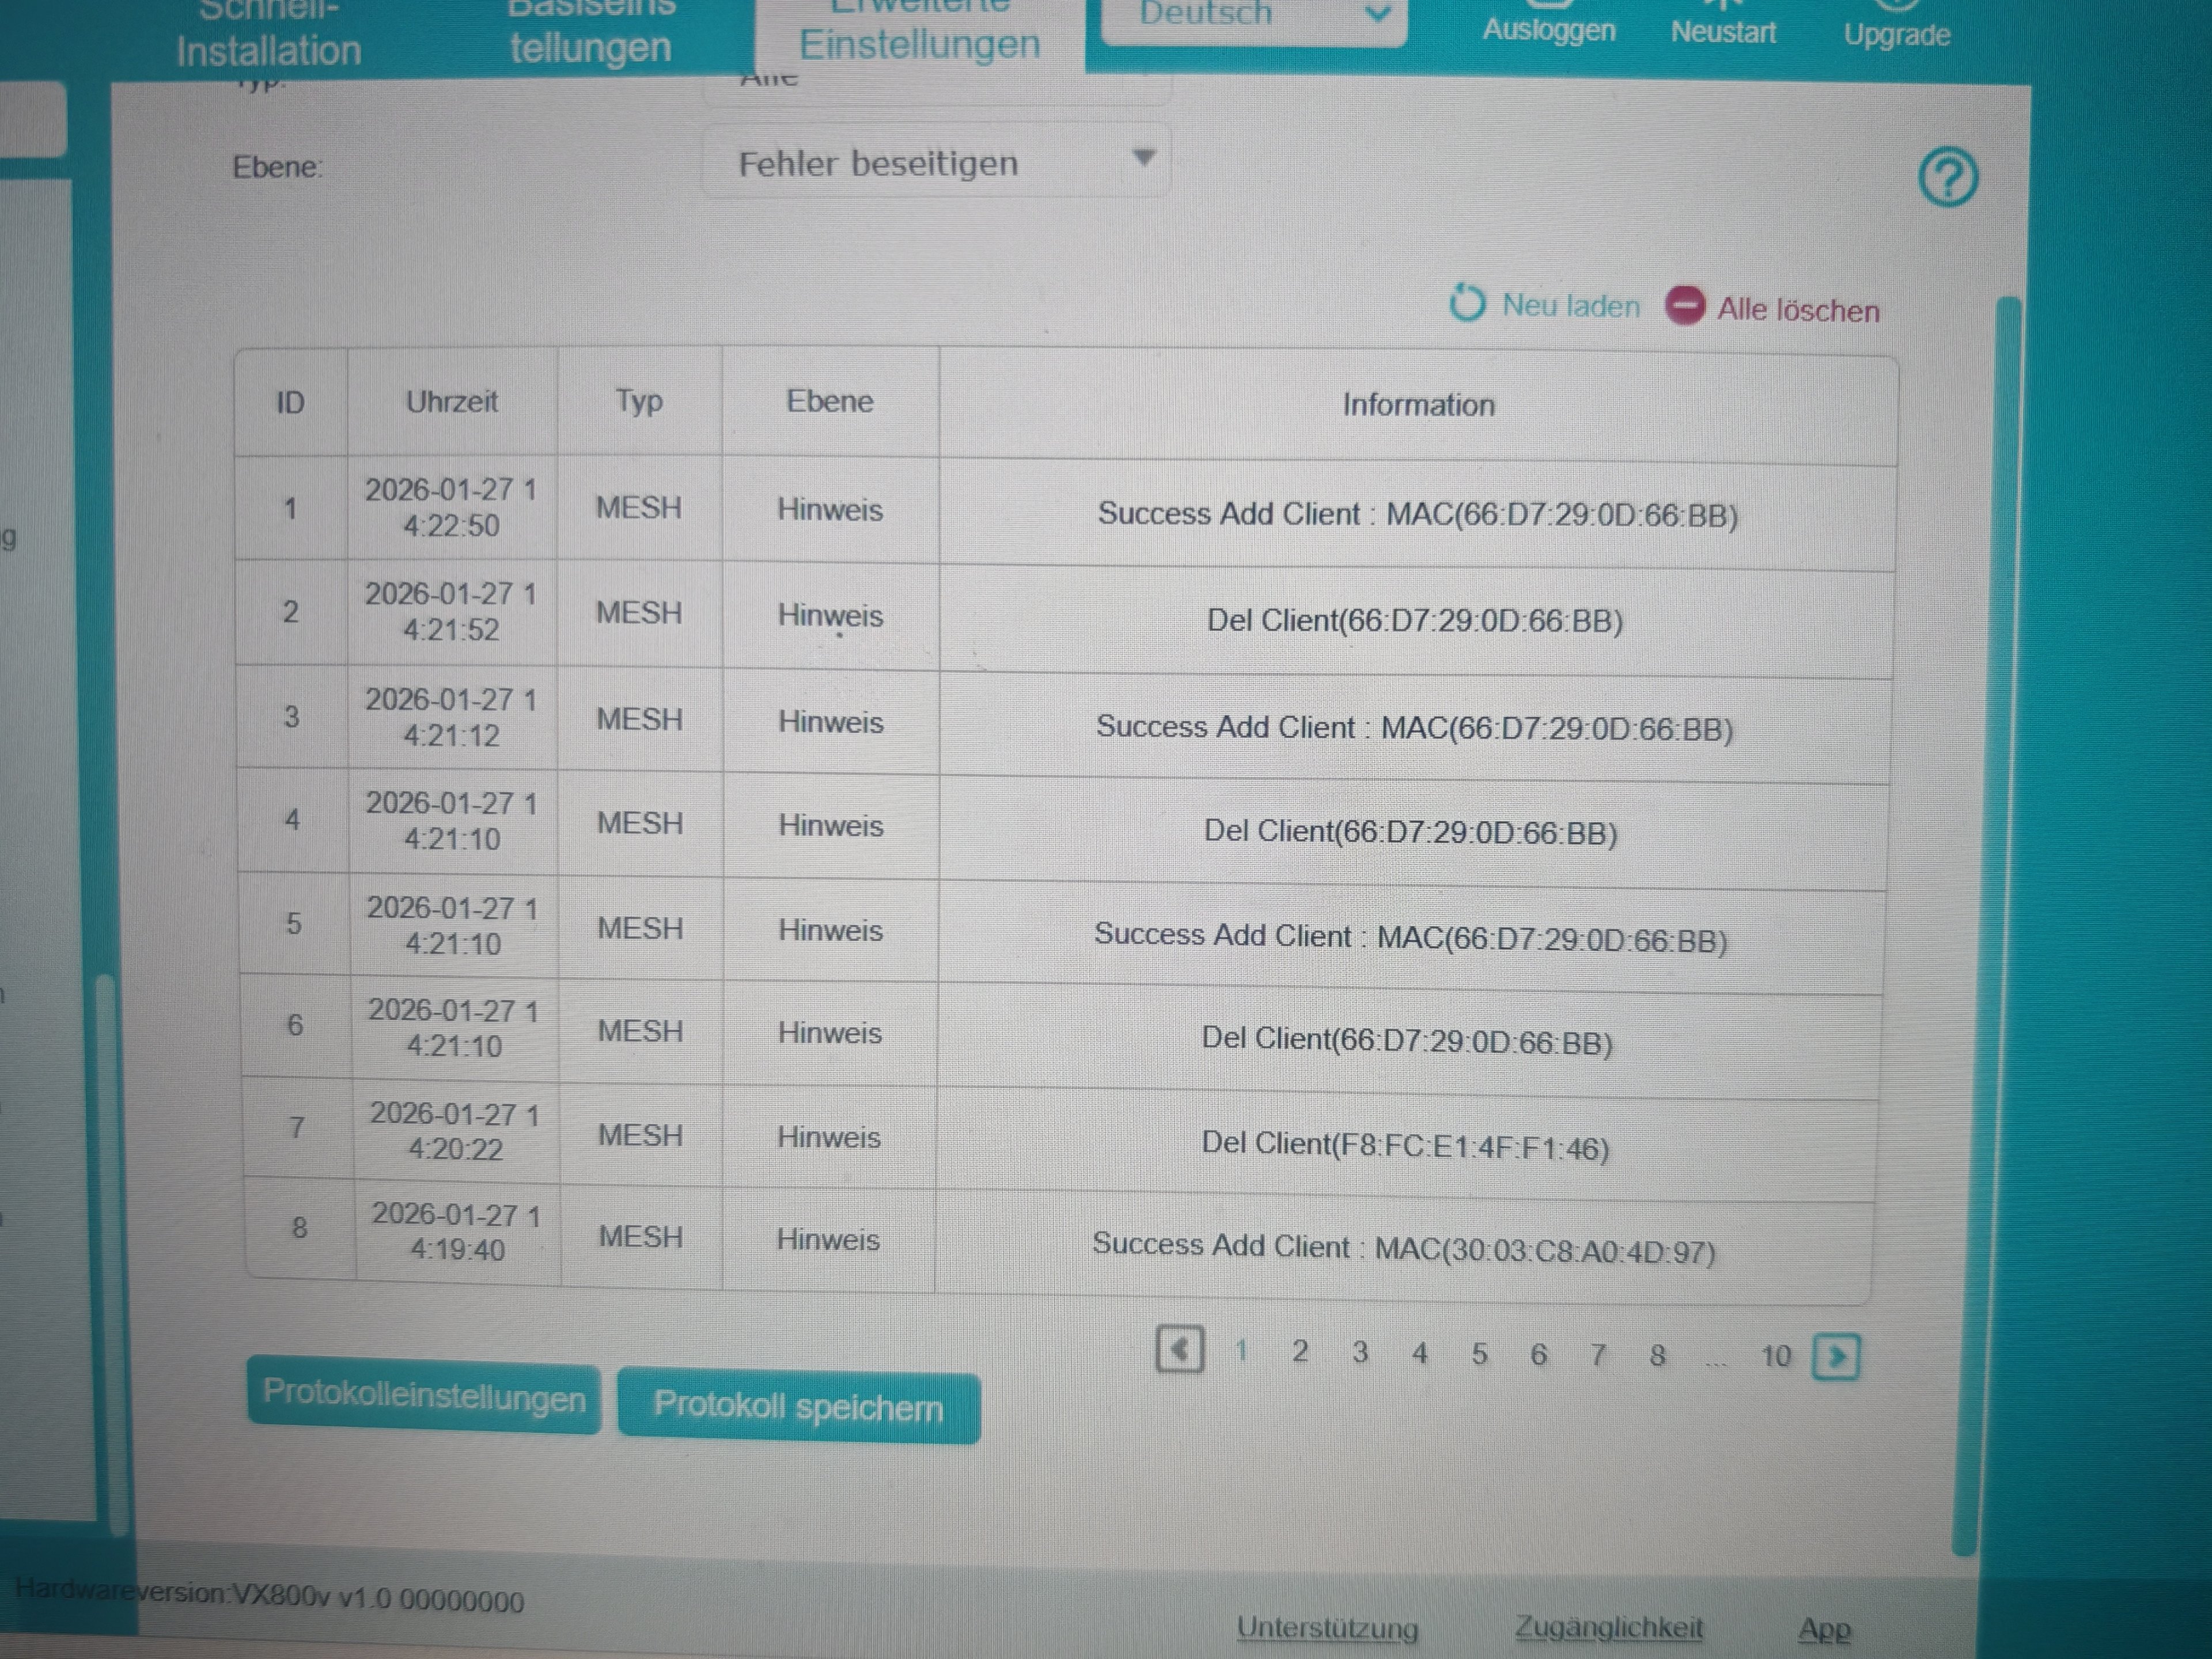Screen dimensions: 2212x1659
Task: Open the Unterstützung footer link
Action: 1327,1628
